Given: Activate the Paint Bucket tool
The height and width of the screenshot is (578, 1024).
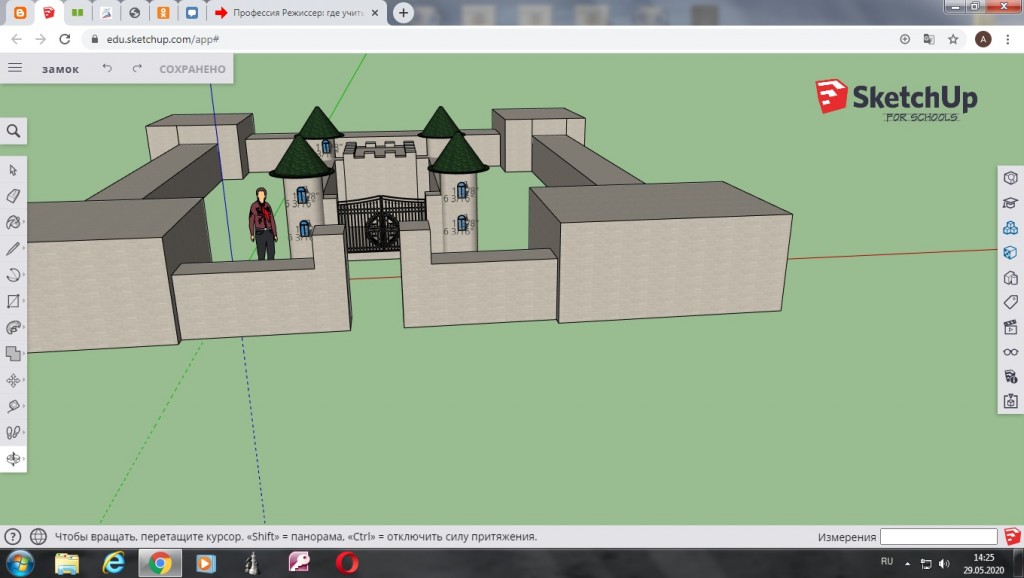Looking at the screenshot, I should (x=13, y=222).
